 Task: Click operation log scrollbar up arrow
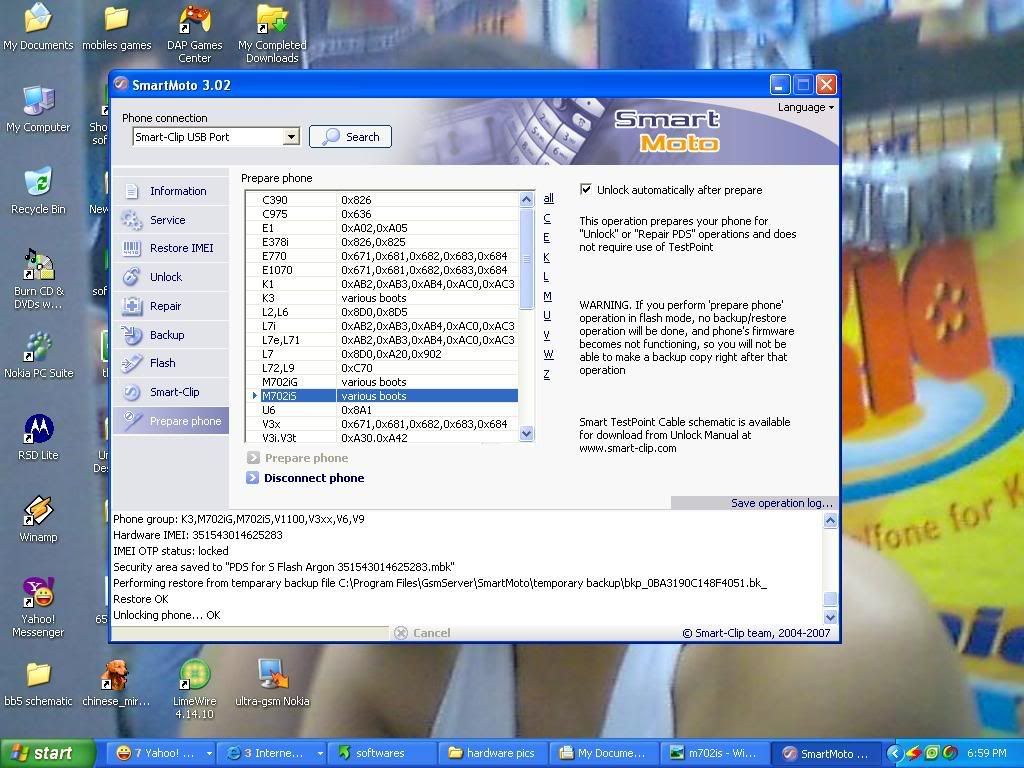[830, 520]
